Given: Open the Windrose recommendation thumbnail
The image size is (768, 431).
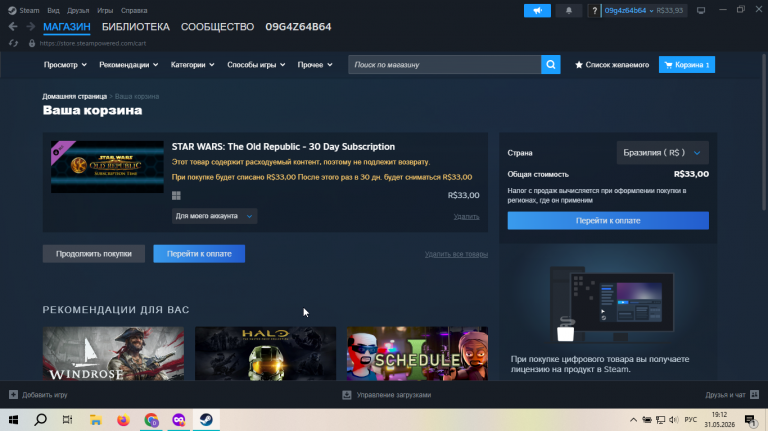Looking at the screenshot, I should [113, 354].
